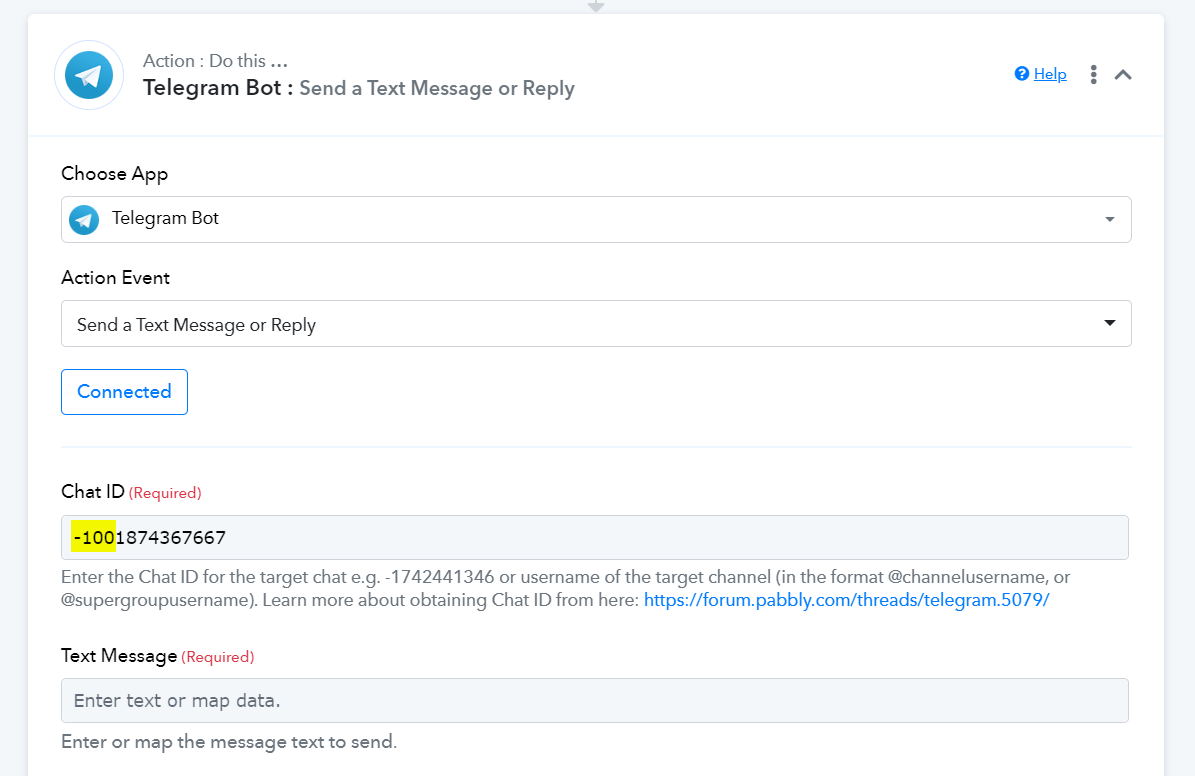
Task: Open the Help link
Action: (1049, 74)
